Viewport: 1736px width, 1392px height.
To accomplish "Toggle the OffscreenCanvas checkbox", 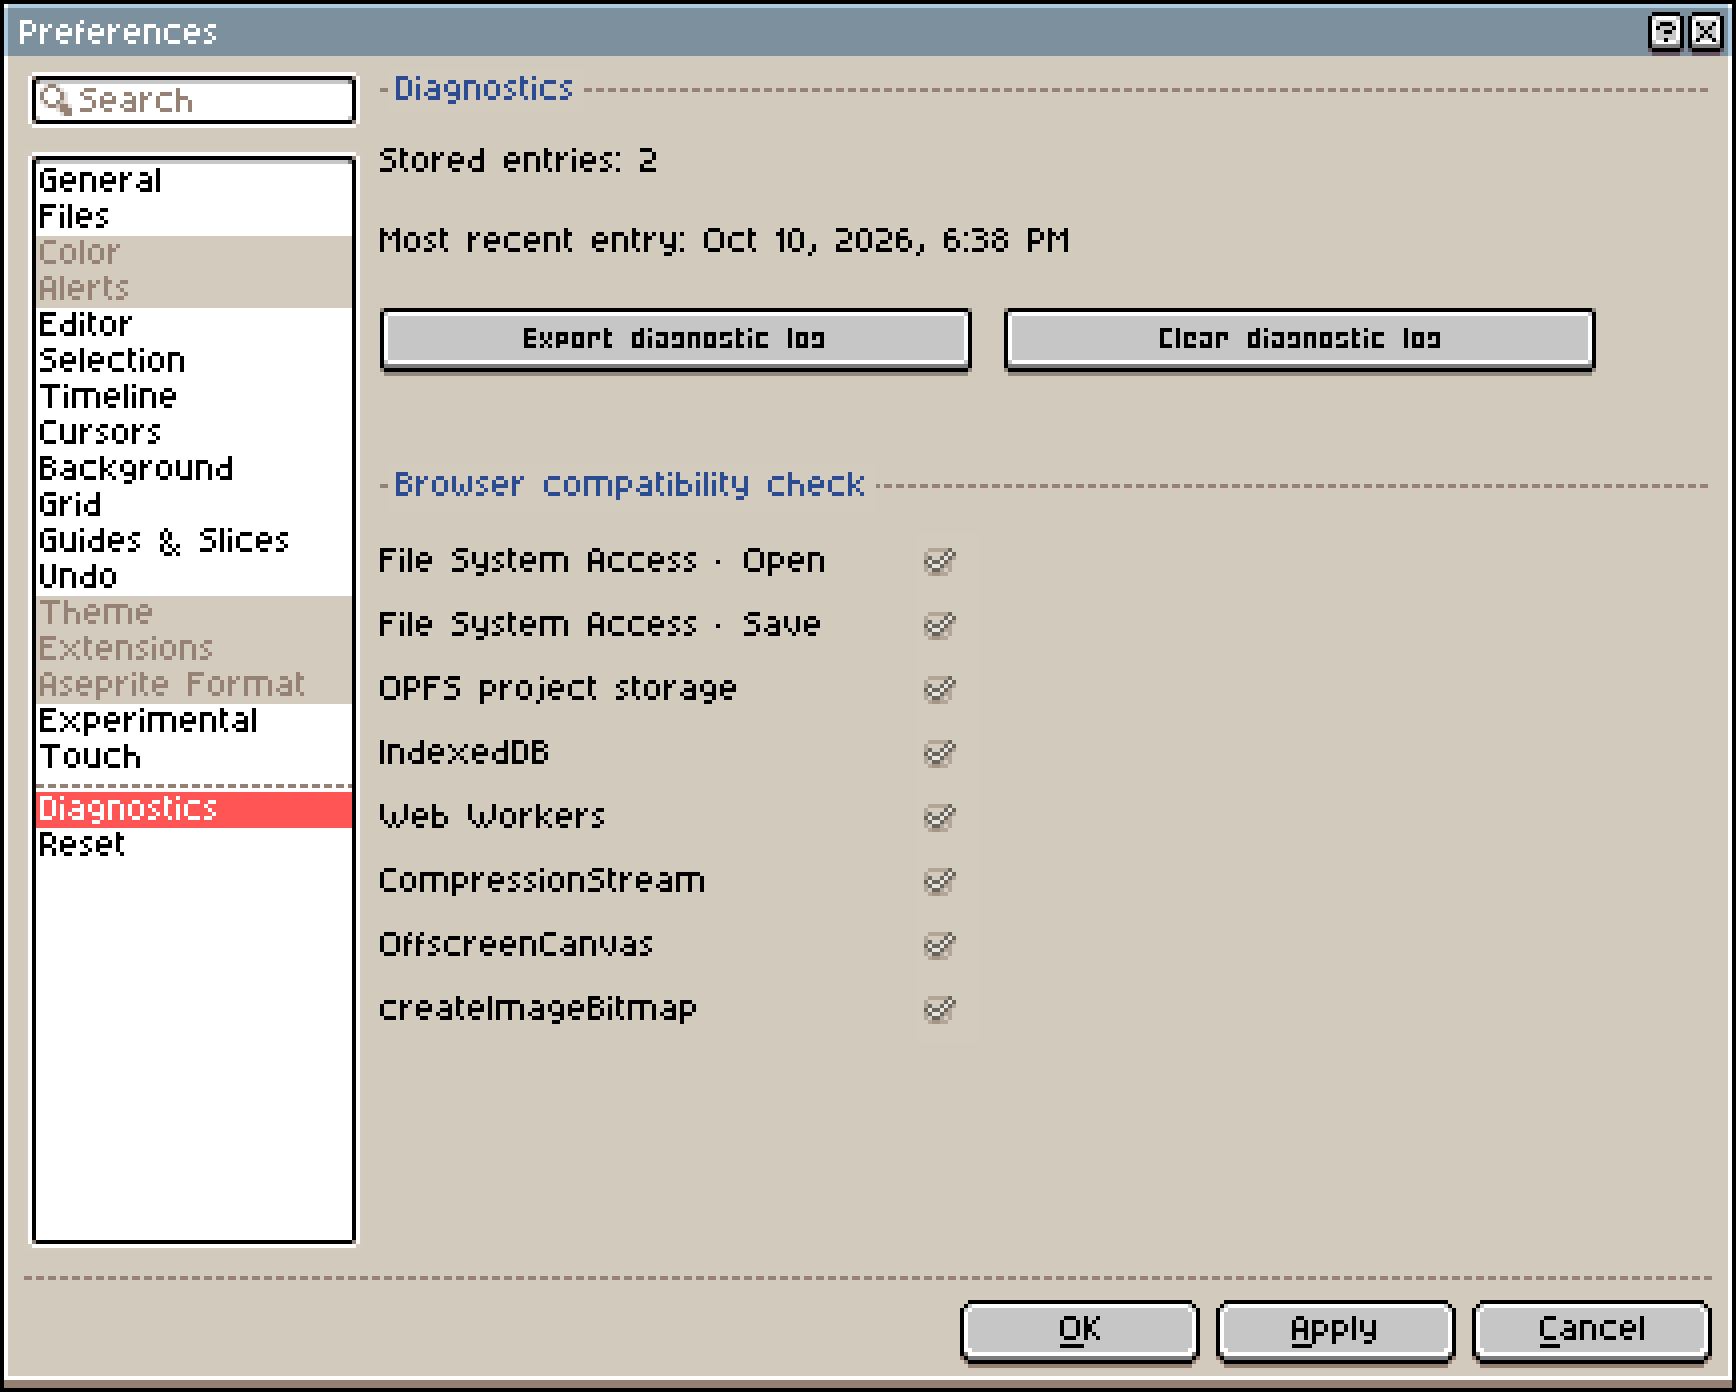I will pyautogui.click(x=939, y=945).
